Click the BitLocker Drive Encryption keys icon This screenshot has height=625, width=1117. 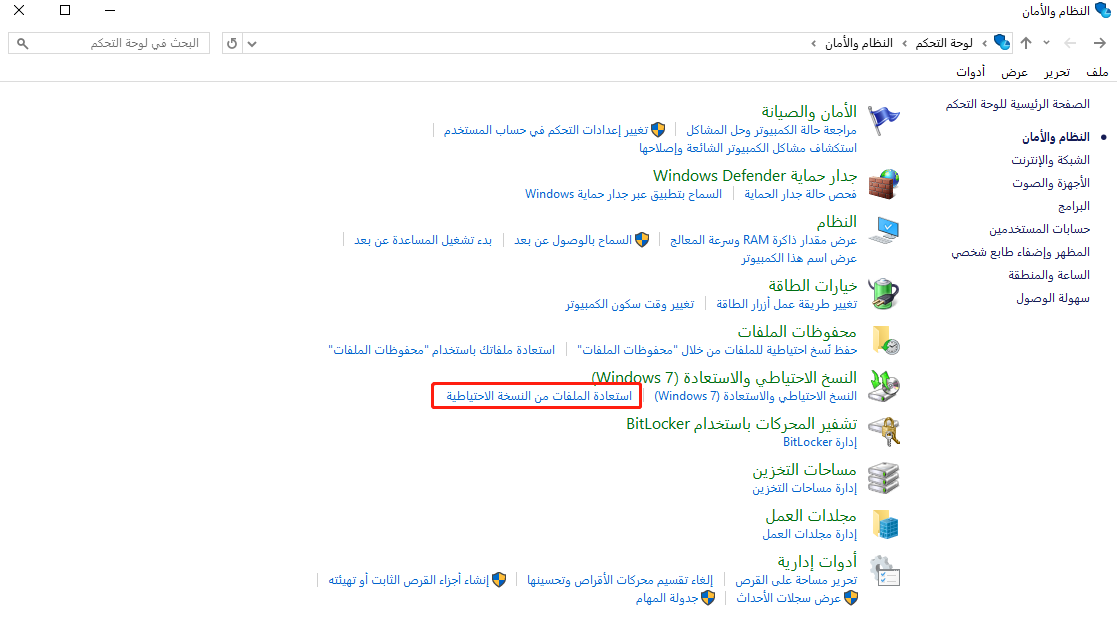click(884, 432)
